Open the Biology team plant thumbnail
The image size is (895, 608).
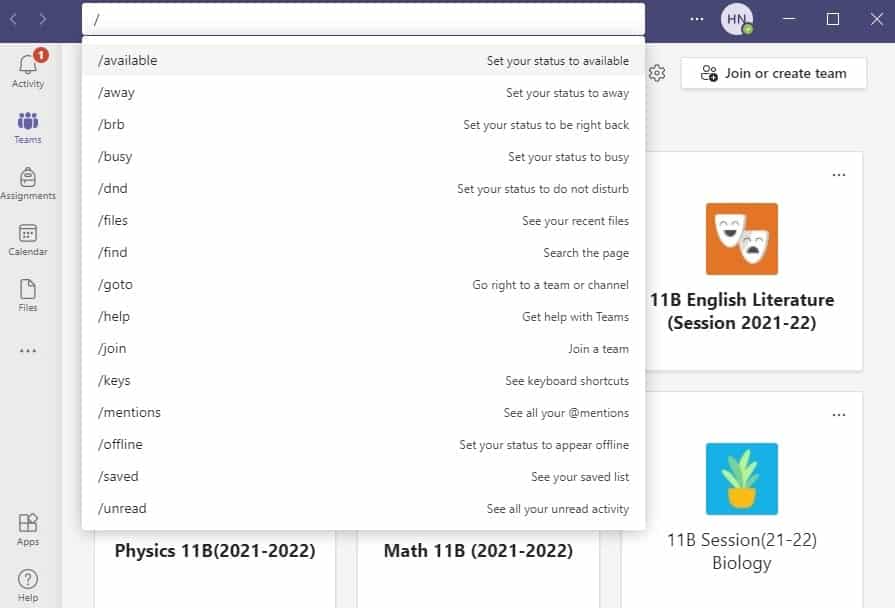click(x=741, y=479)
